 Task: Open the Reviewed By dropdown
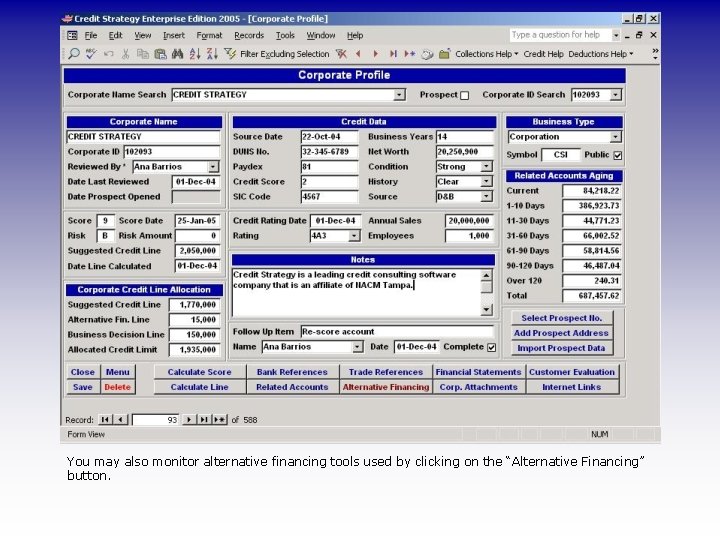click(213, 167)
